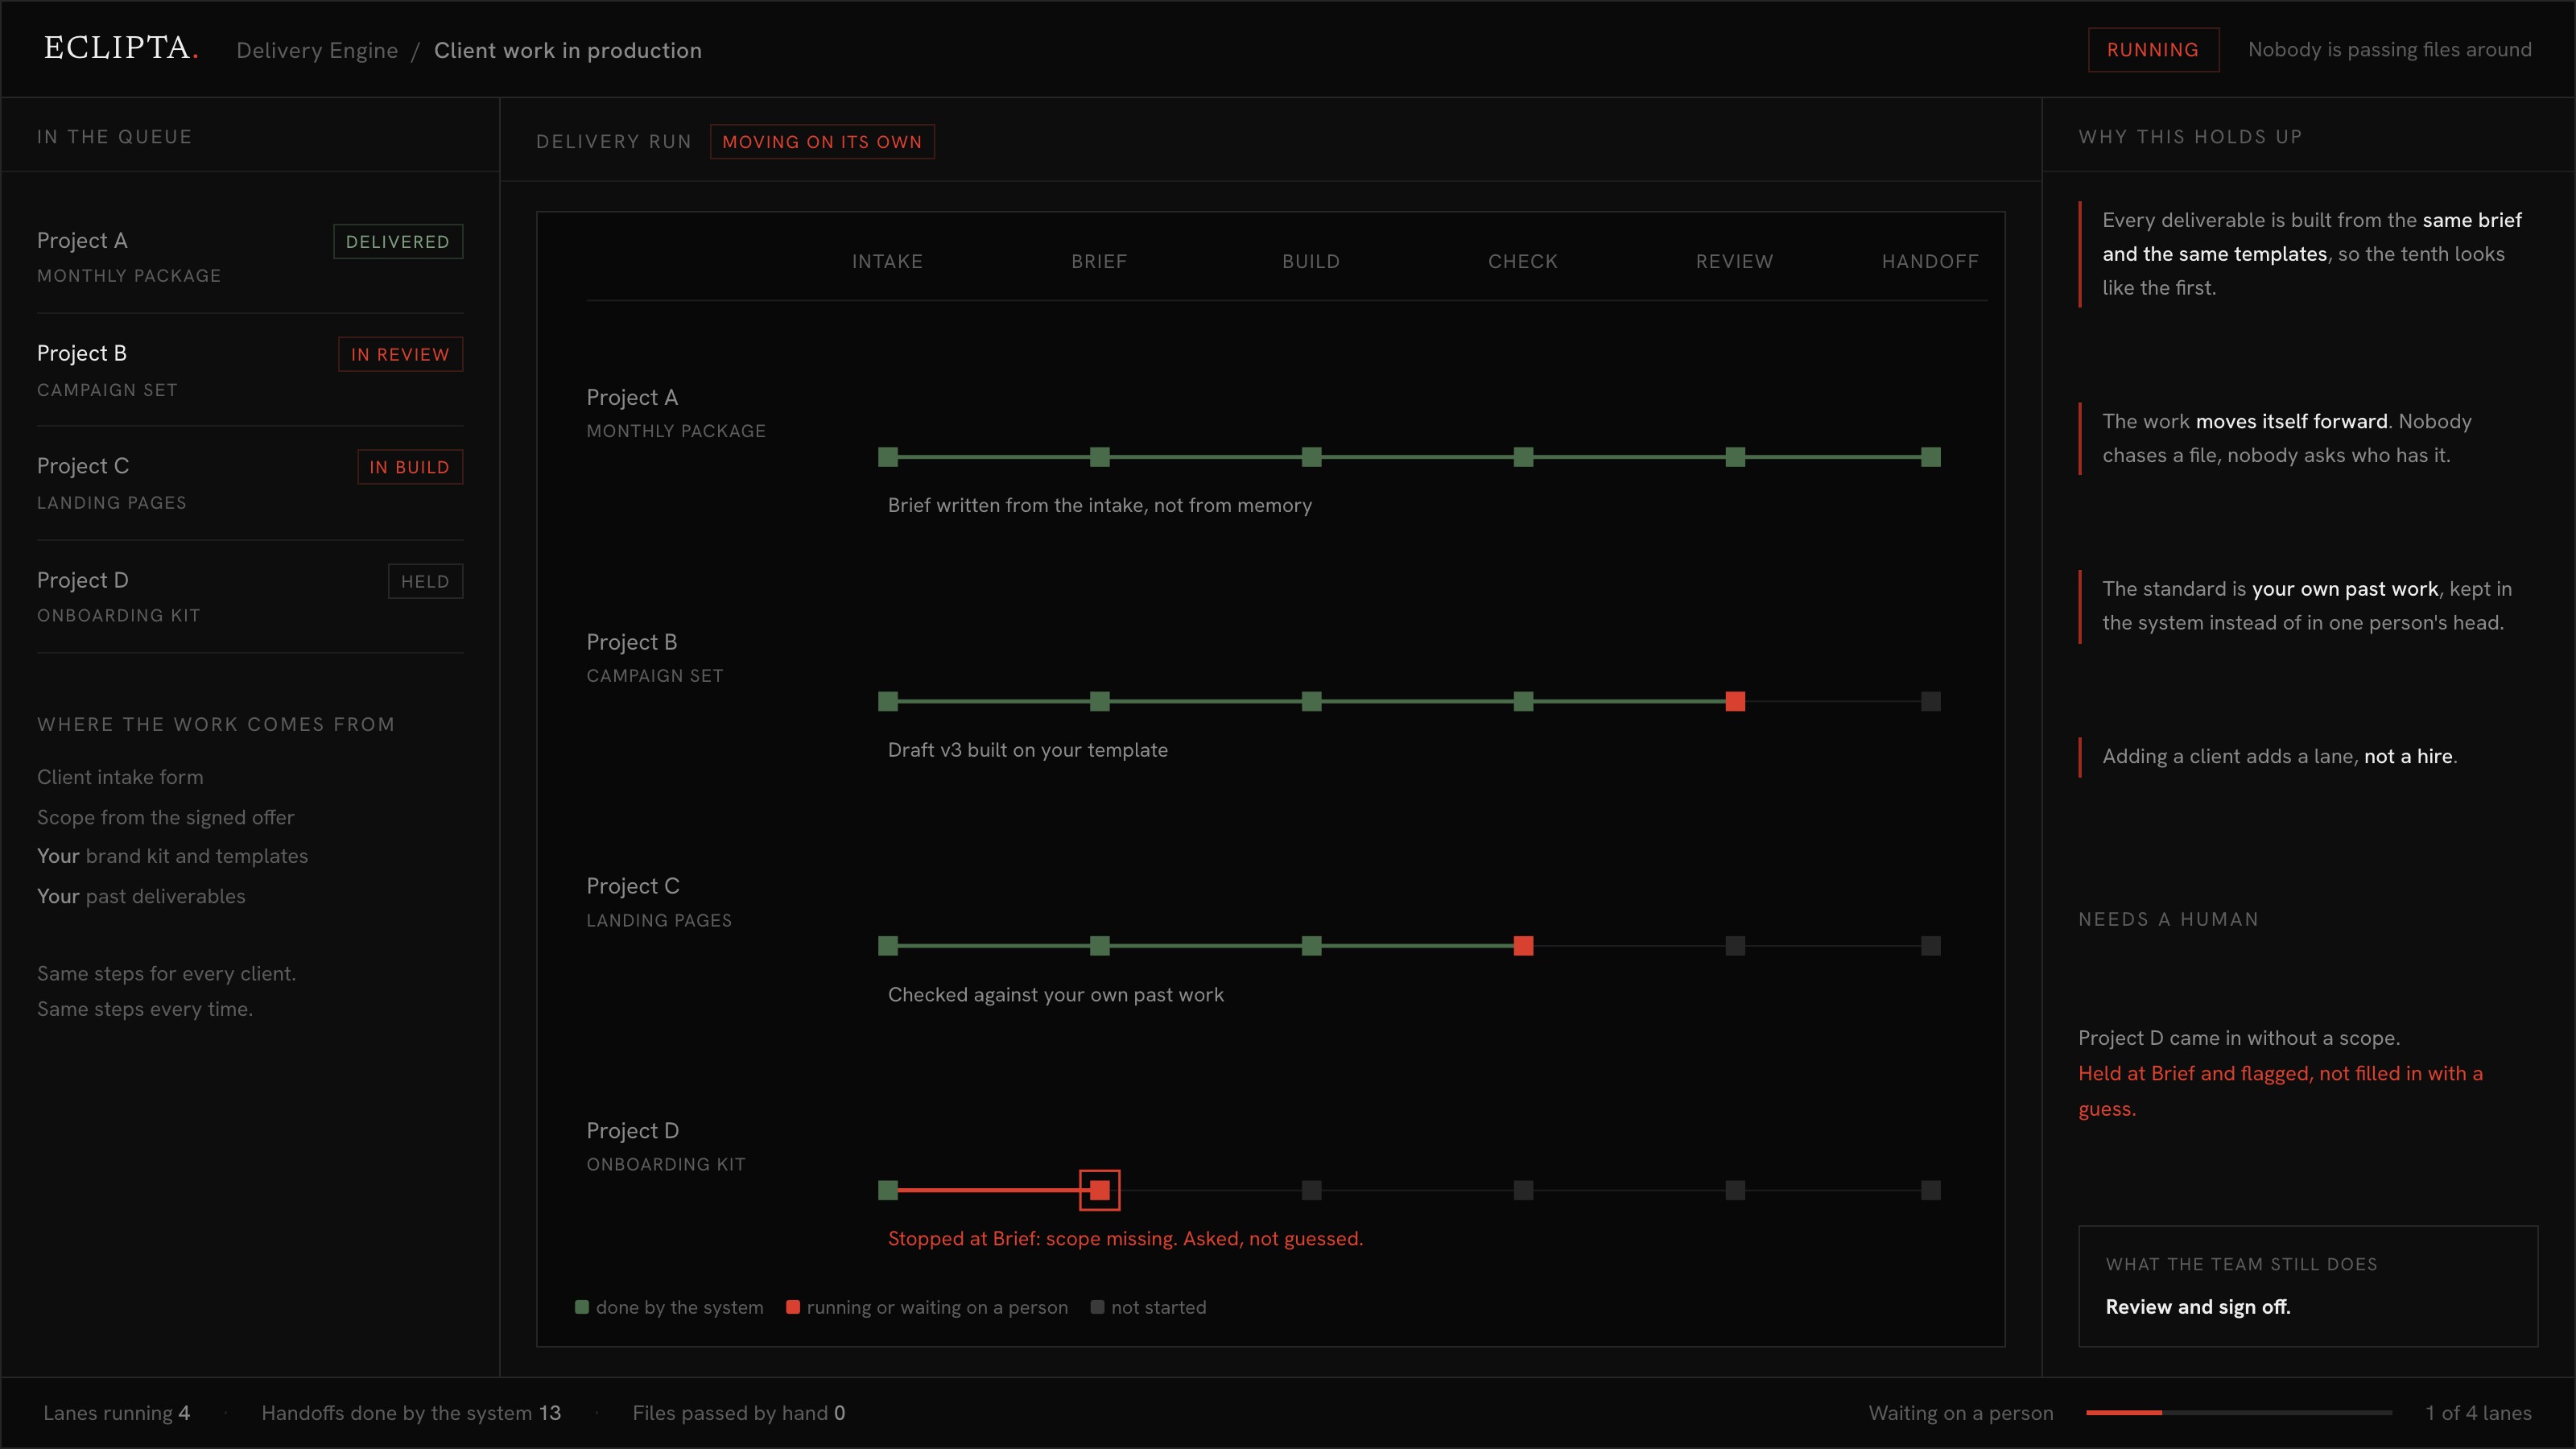Click the HELD status badge
The image size is (2576, 1449).
(x=425, y=581)
